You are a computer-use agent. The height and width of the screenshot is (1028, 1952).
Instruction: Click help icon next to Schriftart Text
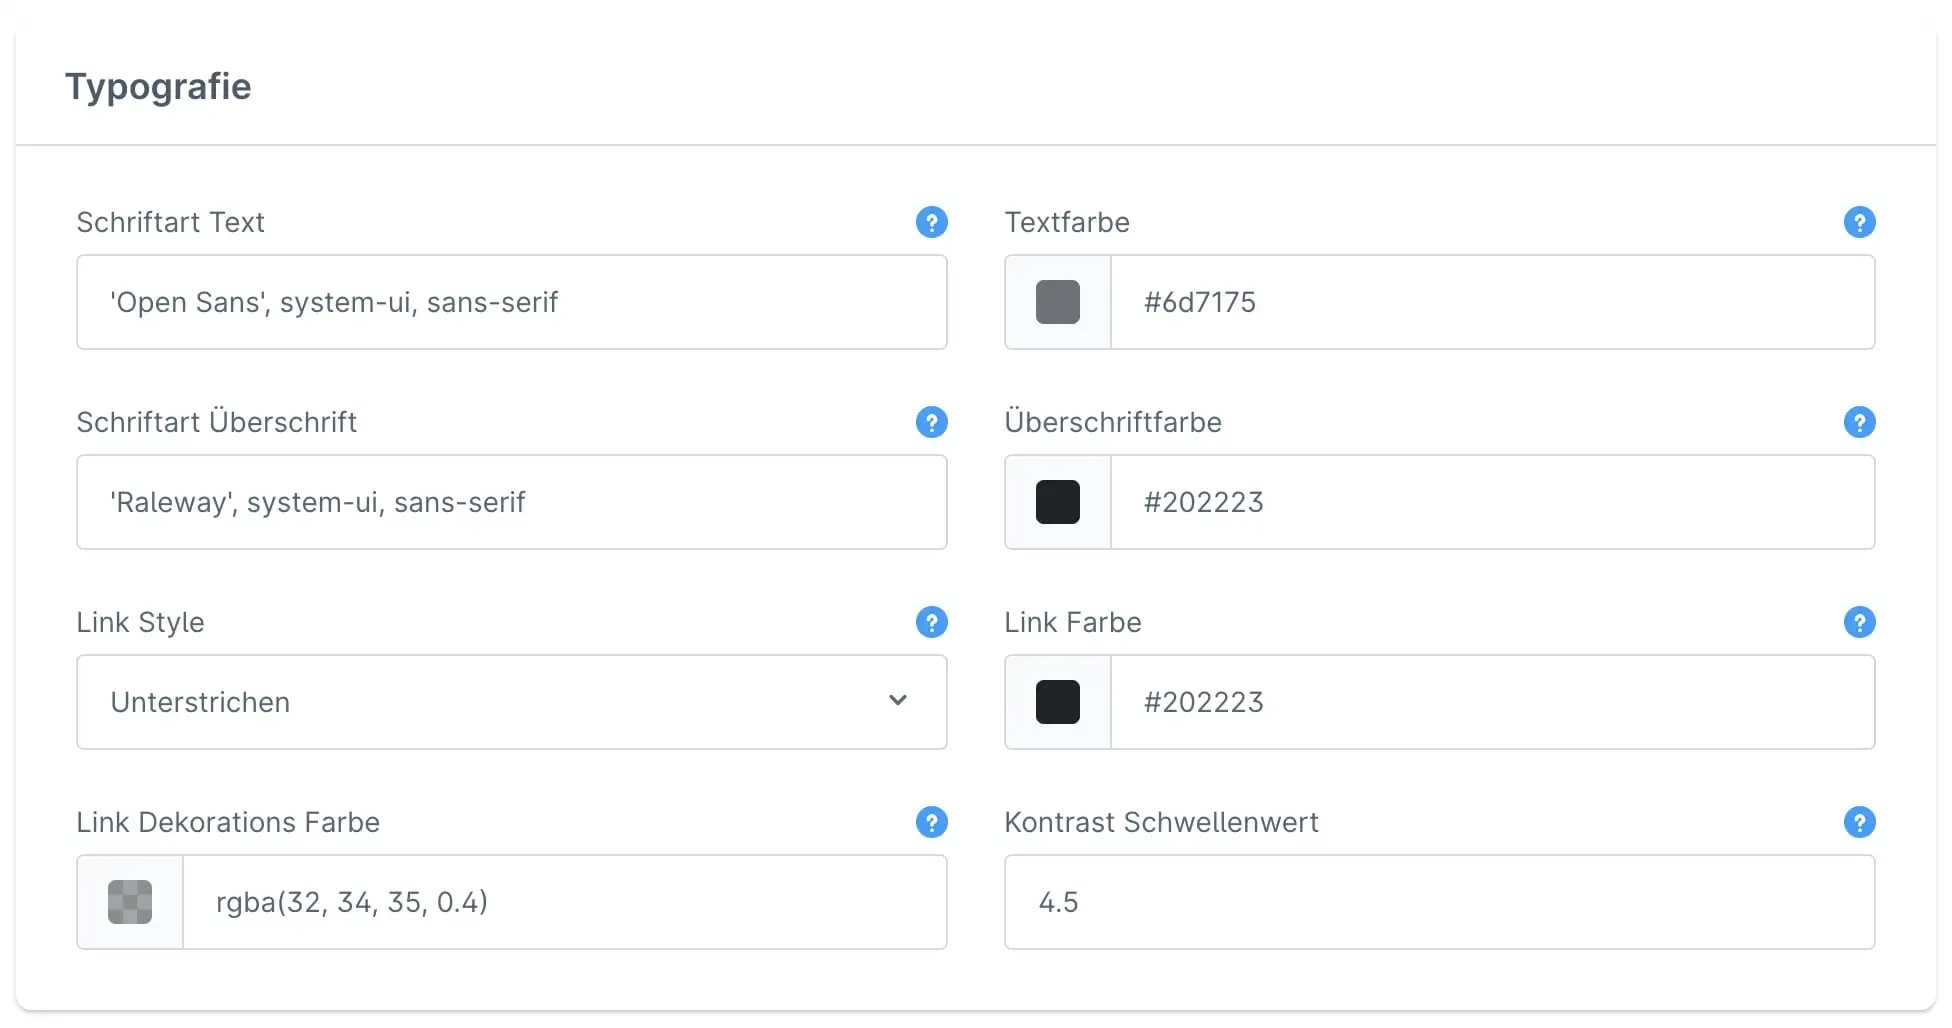(x=931, y=222)
